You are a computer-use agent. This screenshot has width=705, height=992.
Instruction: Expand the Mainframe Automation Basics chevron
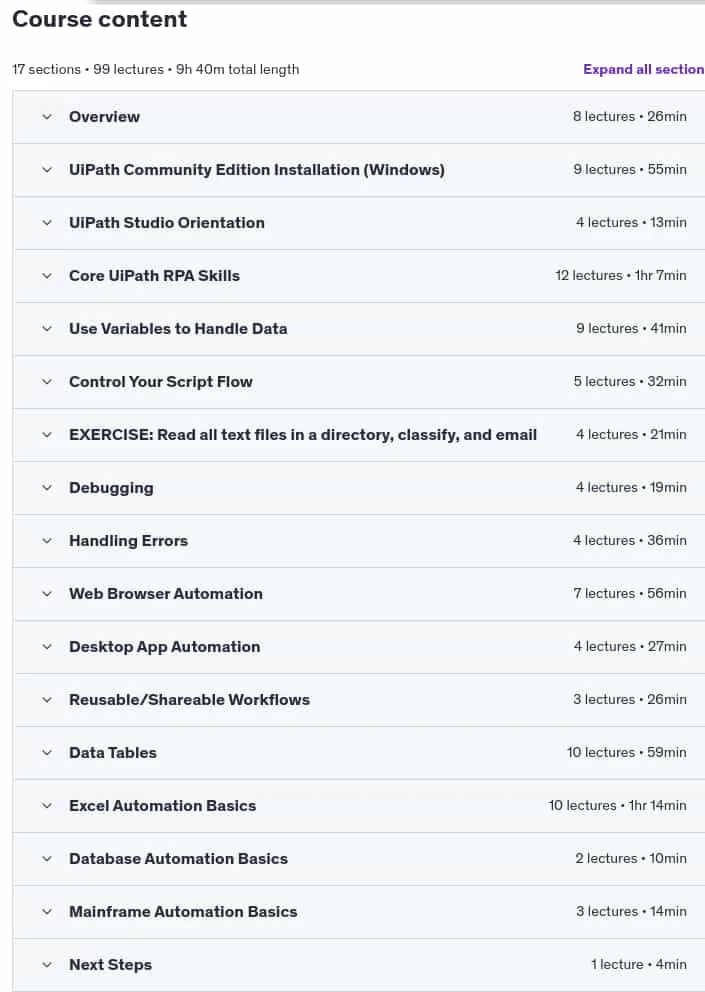tap(47, 912)
